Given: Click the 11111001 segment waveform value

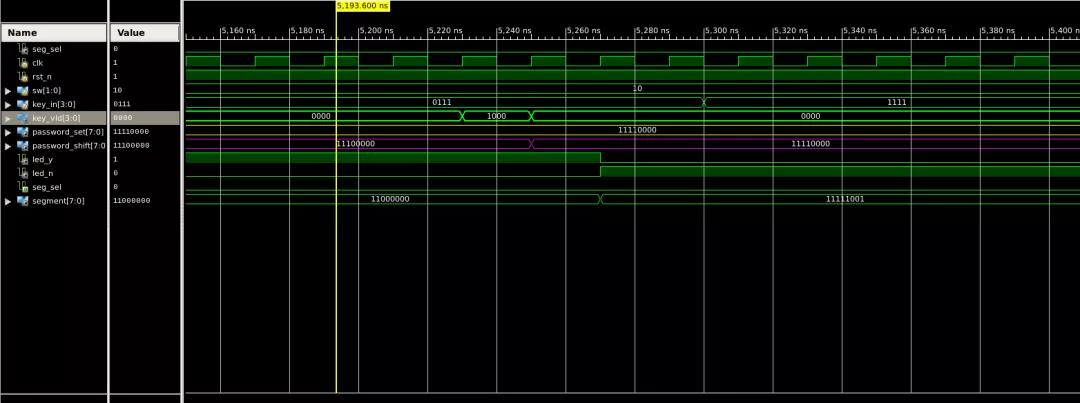Looking at the screenshot, I should [x=845, y=199].
